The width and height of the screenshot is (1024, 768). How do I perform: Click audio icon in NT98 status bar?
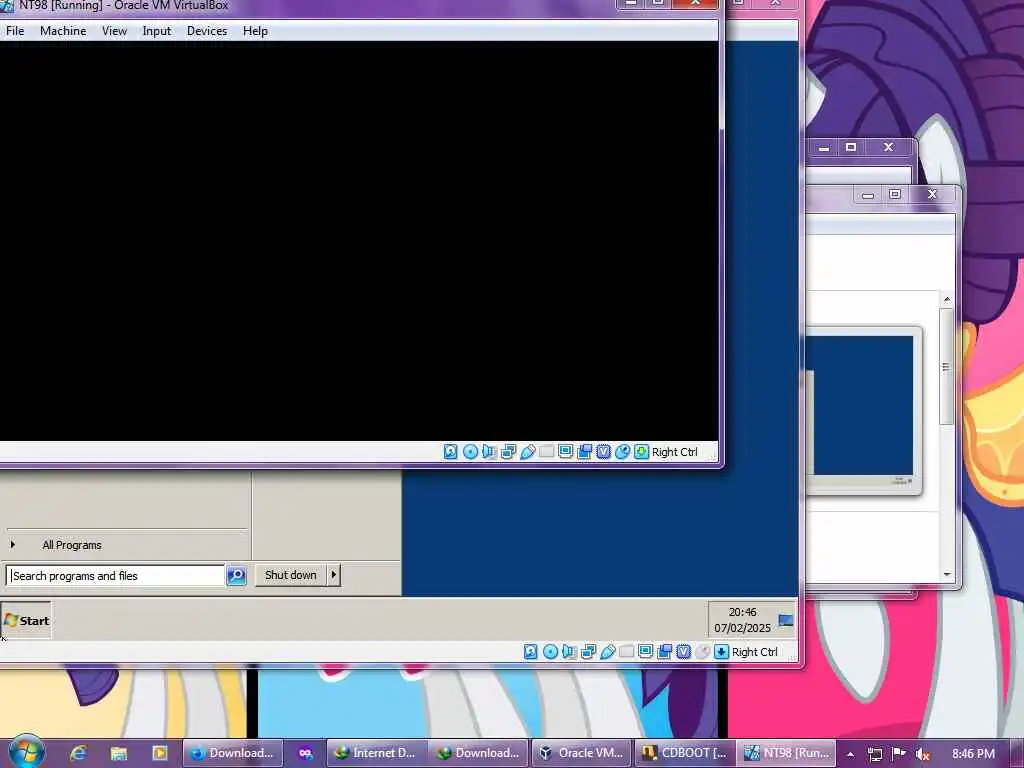pos(489,451)
